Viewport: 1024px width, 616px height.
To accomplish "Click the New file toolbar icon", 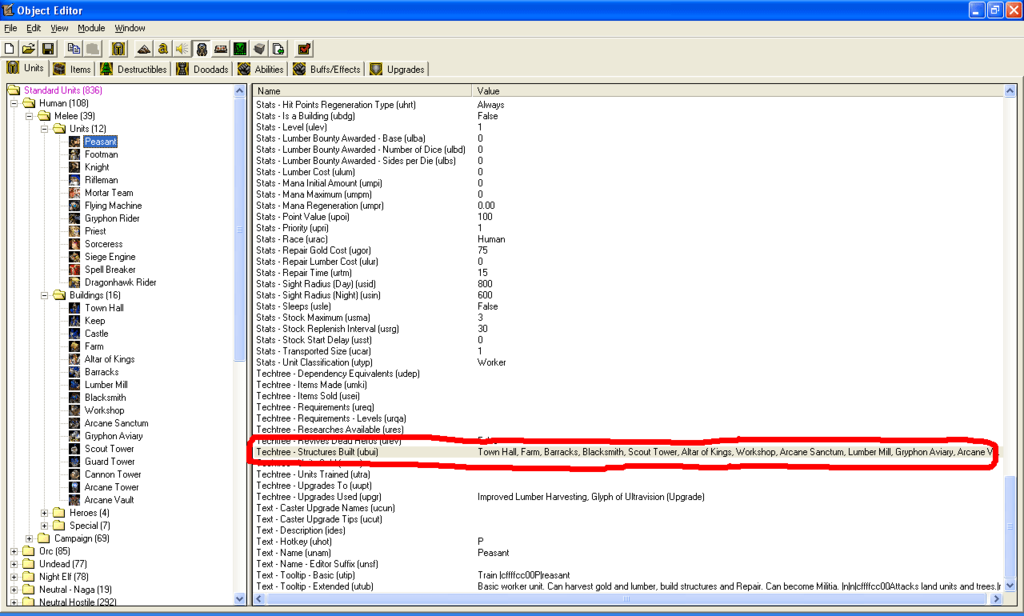I will pos(10,49).
